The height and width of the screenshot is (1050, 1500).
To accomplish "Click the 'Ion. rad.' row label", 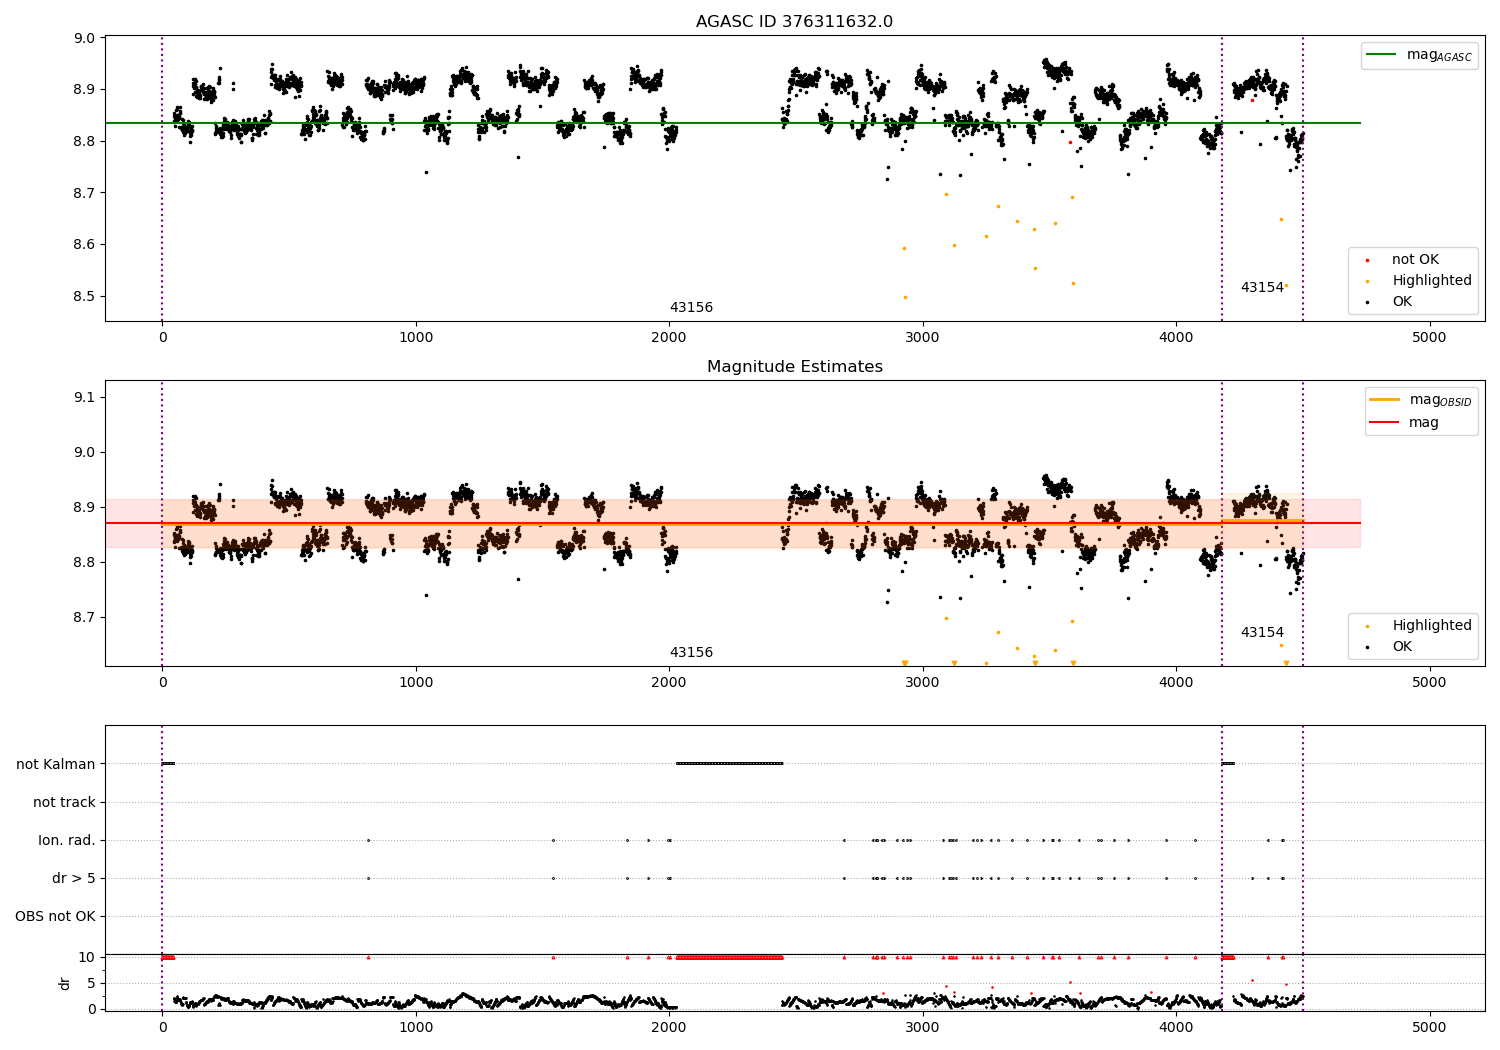I will click(x=67, y=841).
